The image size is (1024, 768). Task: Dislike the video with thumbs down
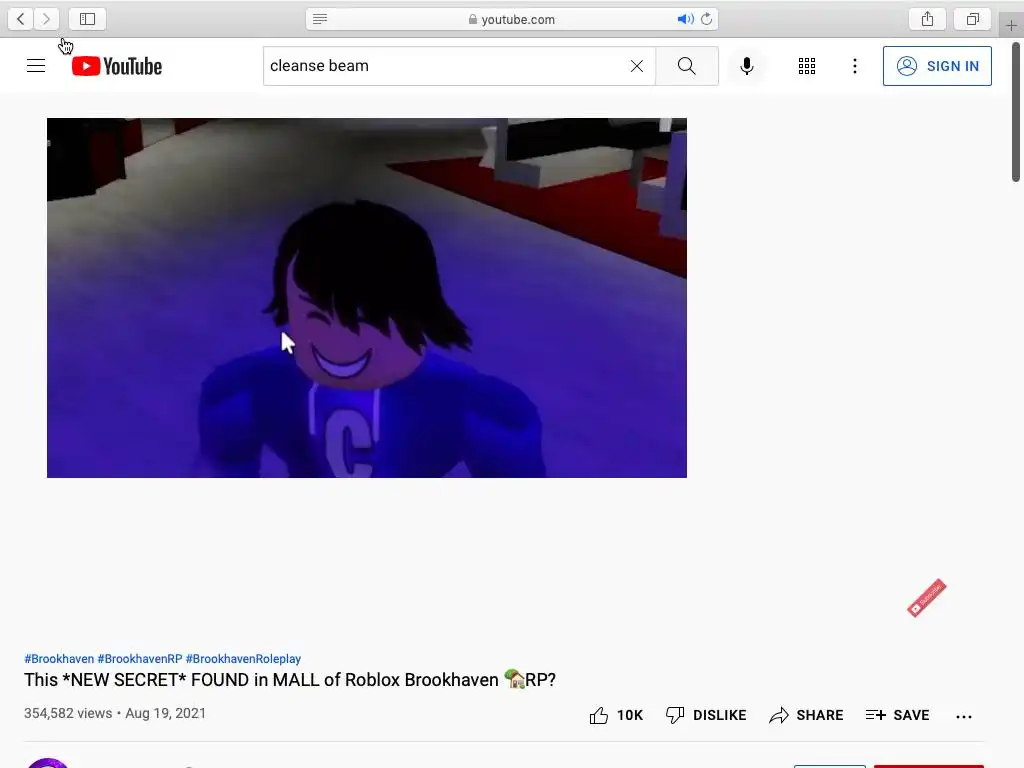click(706, 715)
